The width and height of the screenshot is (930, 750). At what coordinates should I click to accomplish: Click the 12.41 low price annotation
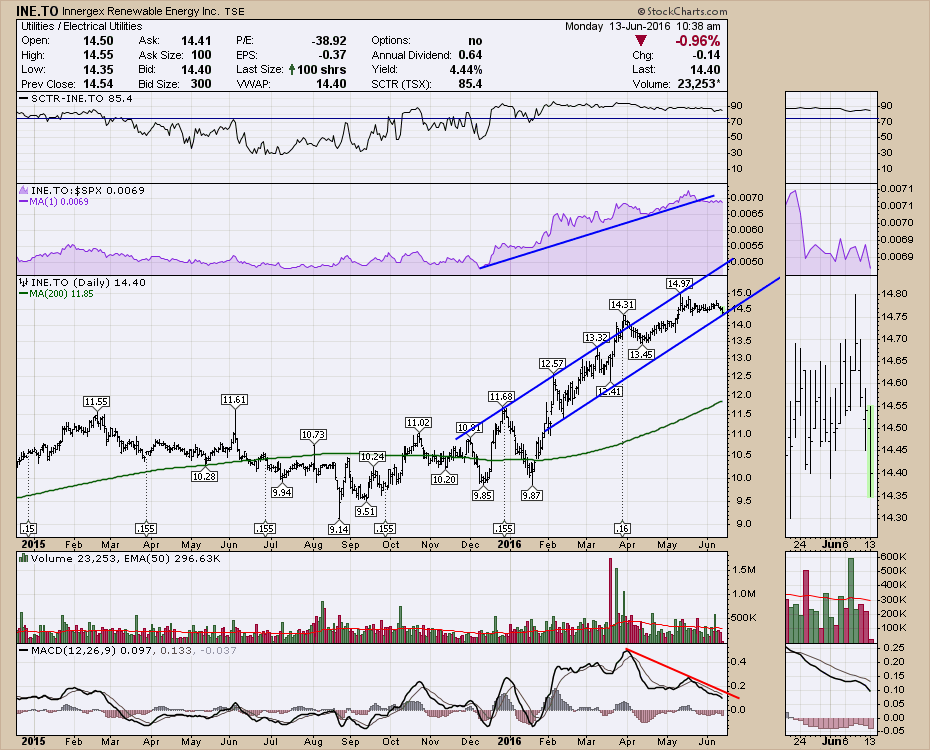609,391
